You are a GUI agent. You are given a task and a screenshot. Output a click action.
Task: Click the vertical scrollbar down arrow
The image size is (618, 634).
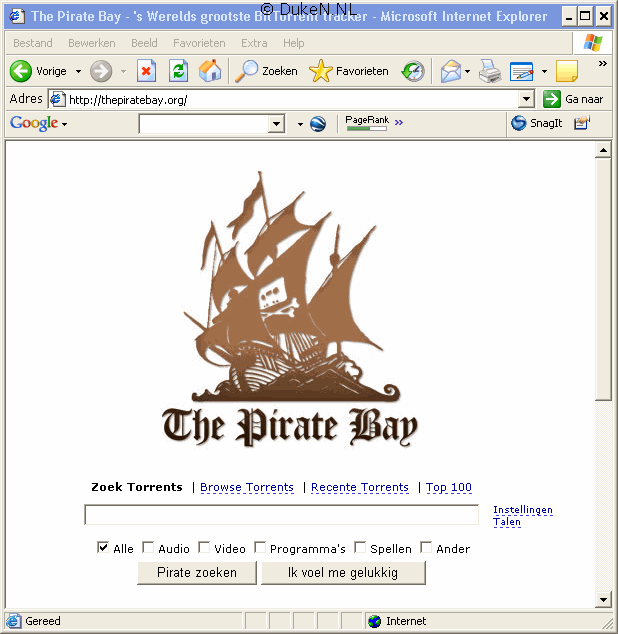coord(603,600)
